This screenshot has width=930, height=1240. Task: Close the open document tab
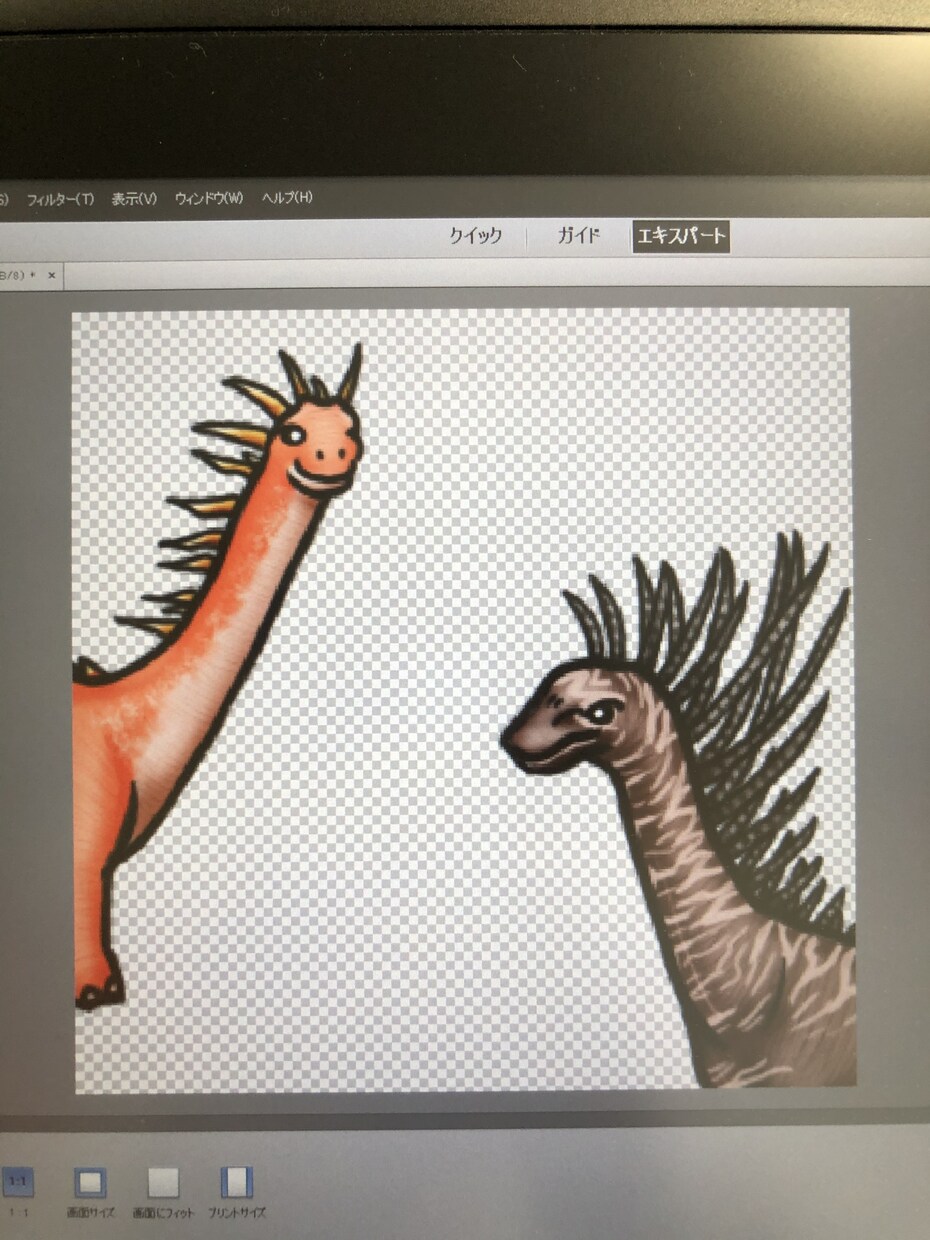pyautogui.click(x=52, y=274)
